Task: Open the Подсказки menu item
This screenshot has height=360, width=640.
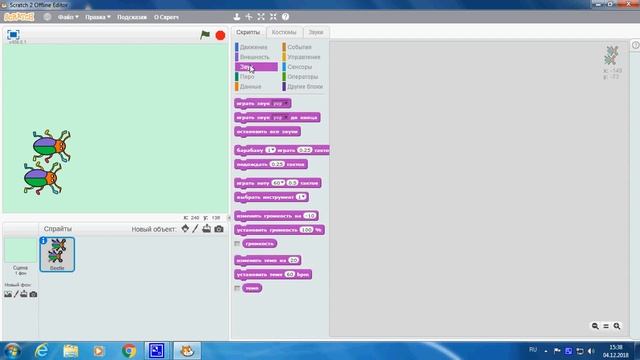Action: 132,17
